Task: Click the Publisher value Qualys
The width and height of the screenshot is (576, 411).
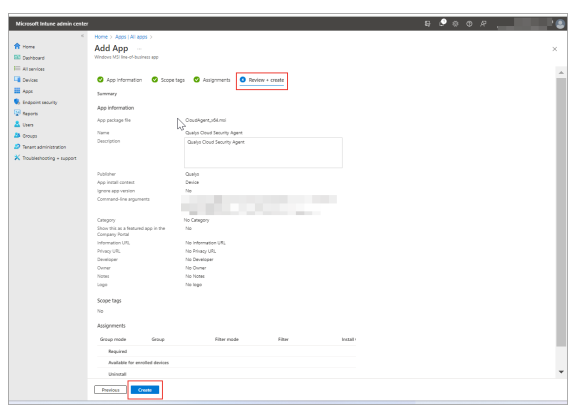Action: pos(192,174)
